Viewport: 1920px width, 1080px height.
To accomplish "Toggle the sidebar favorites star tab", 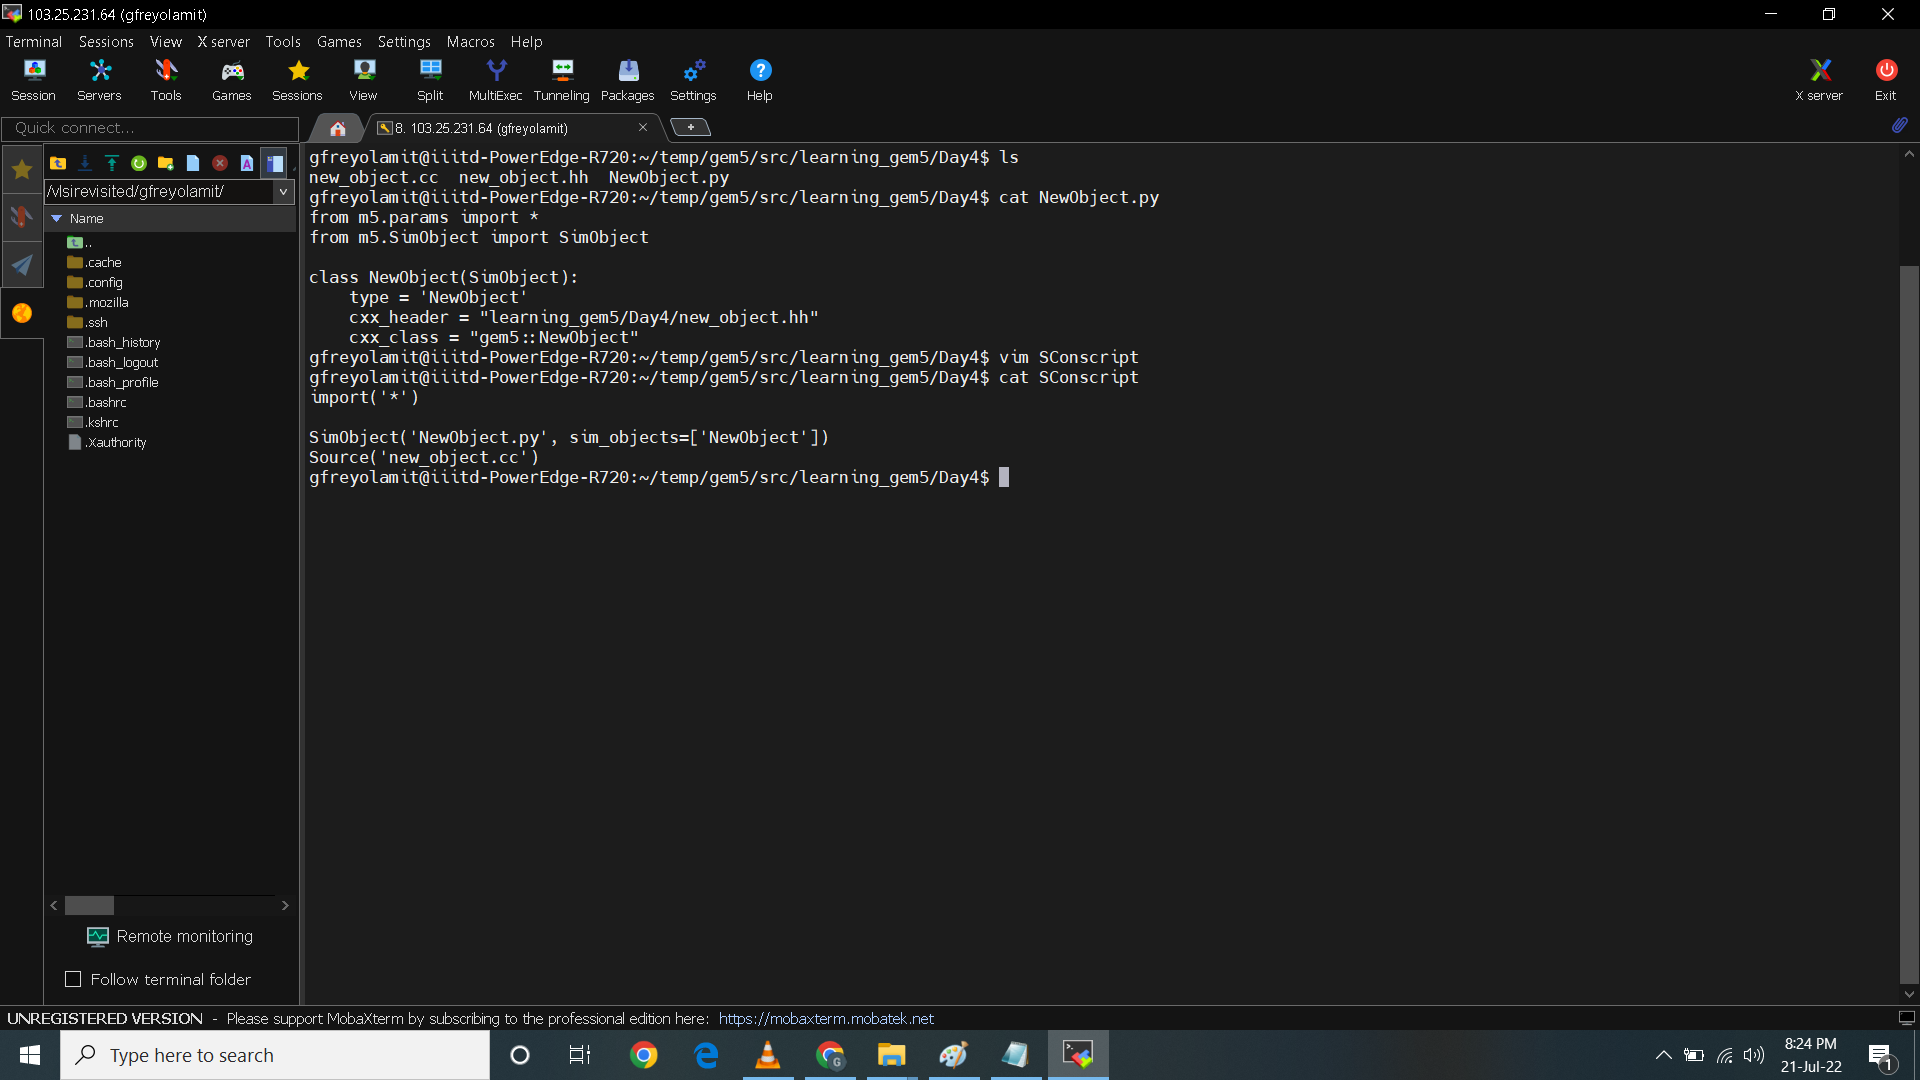I will (22, 169).
